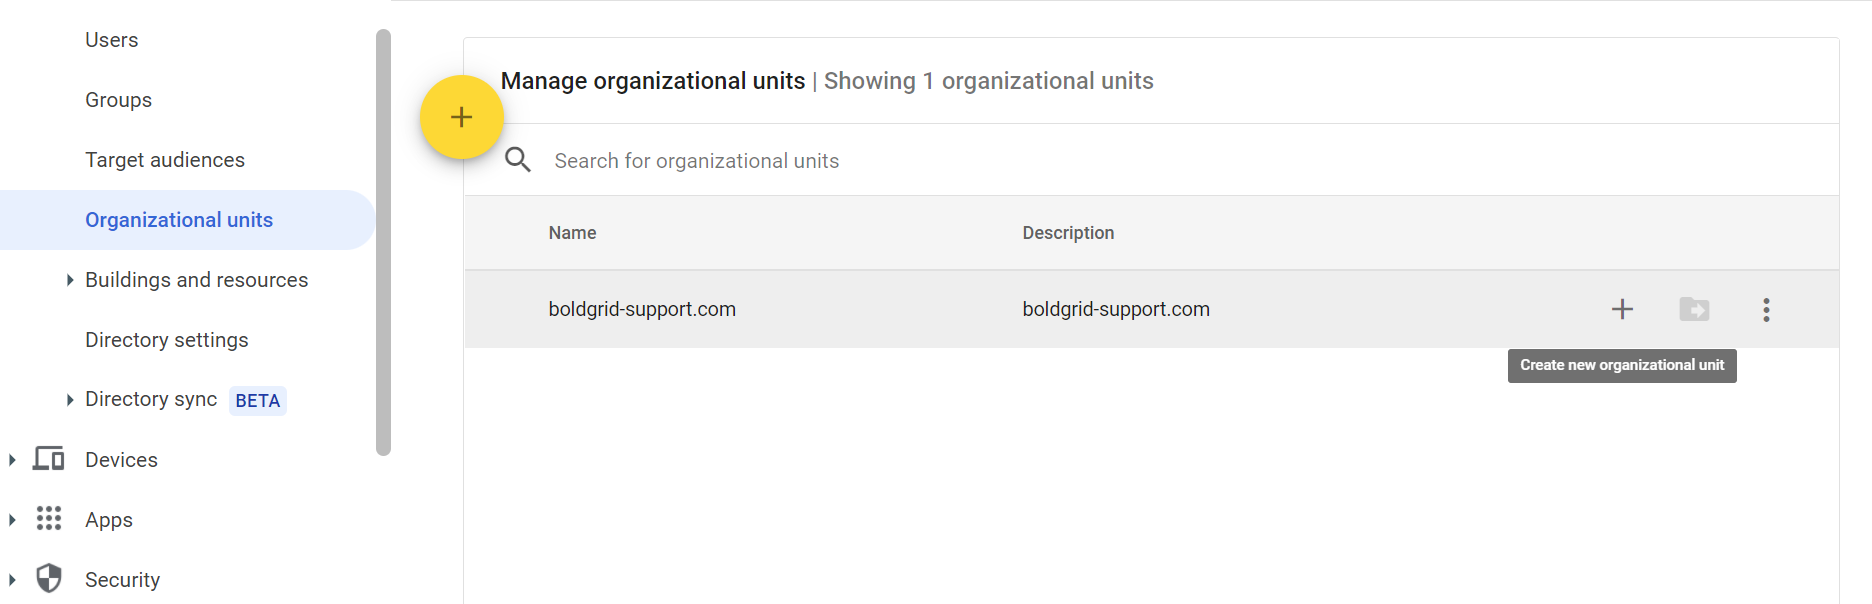Open Users in the sidebar
Viewport: 1872px width, 604px height.
112,40
